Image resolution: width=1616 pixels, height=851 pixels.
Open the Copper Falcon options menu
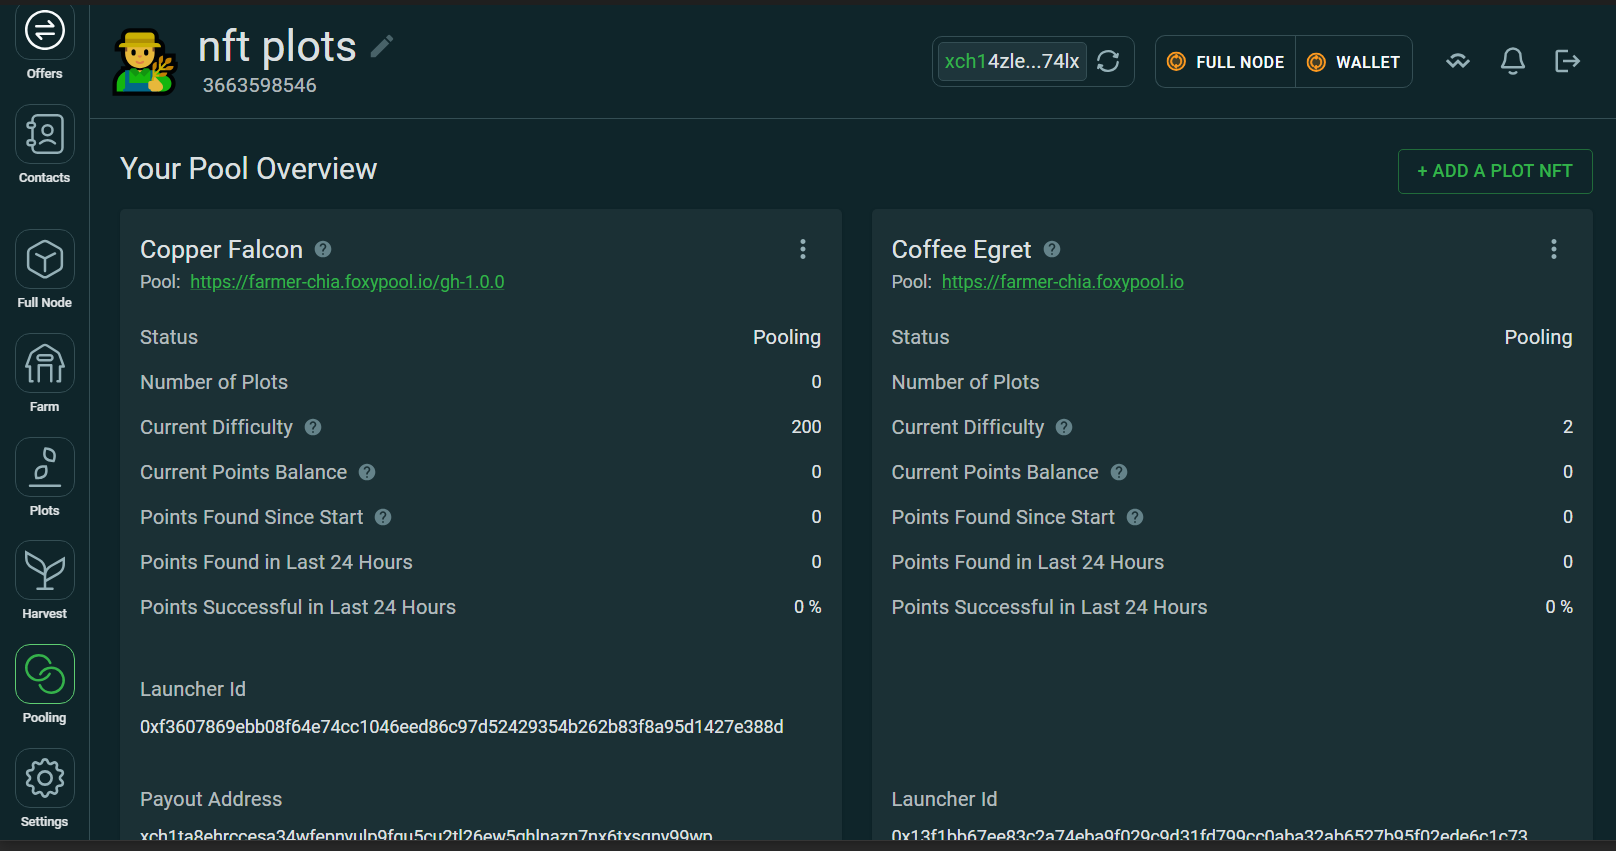802,249
